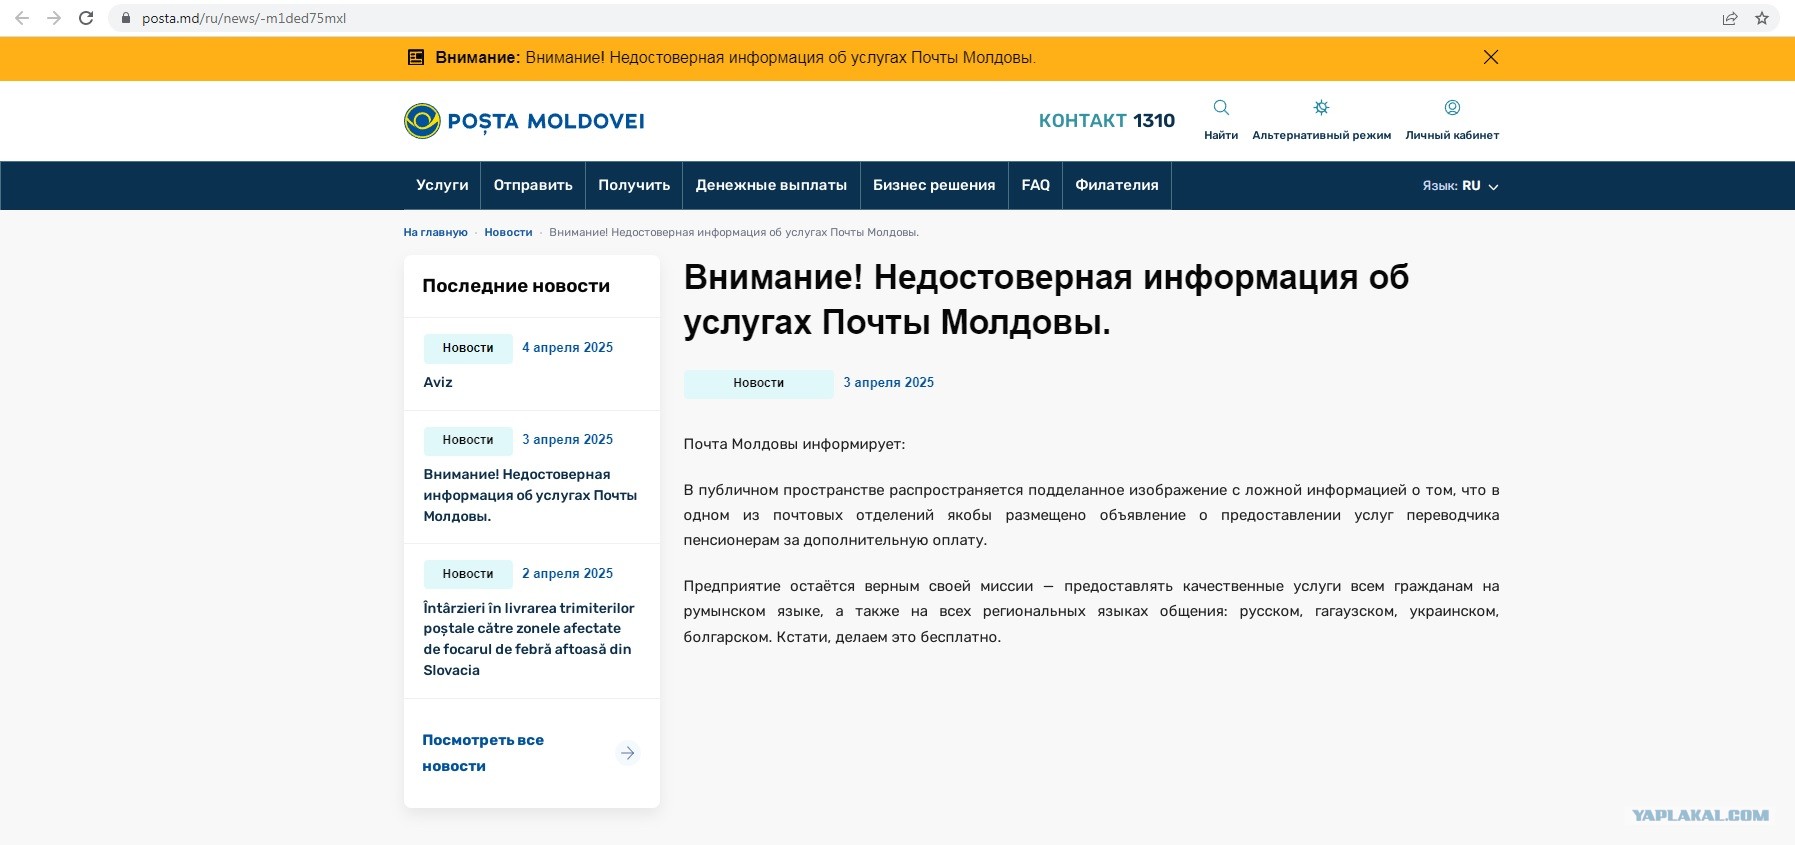The height and width of the screenshot is (845, 1795).
Task: Bookmark this page with star icon
Action: [1762, 18]
